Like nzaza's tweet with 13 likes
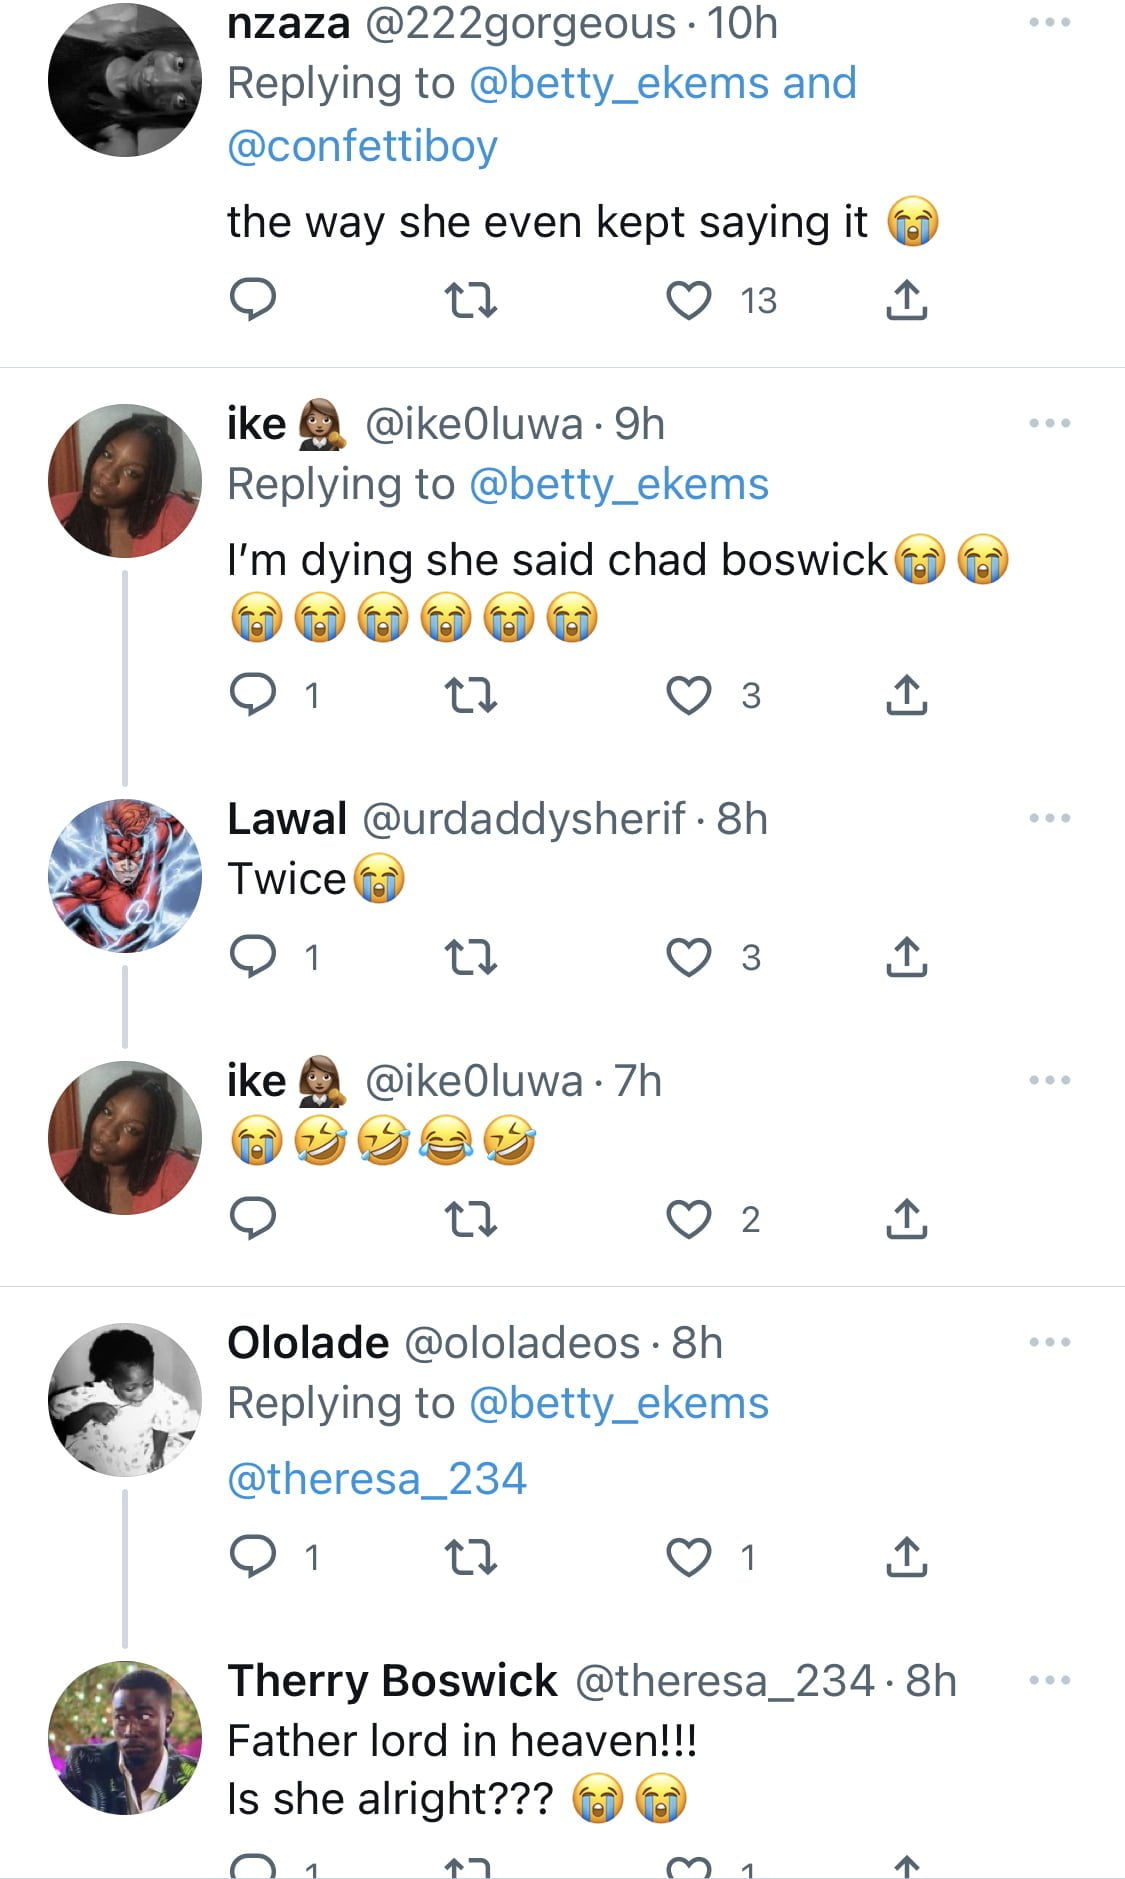 pos(689,300)
